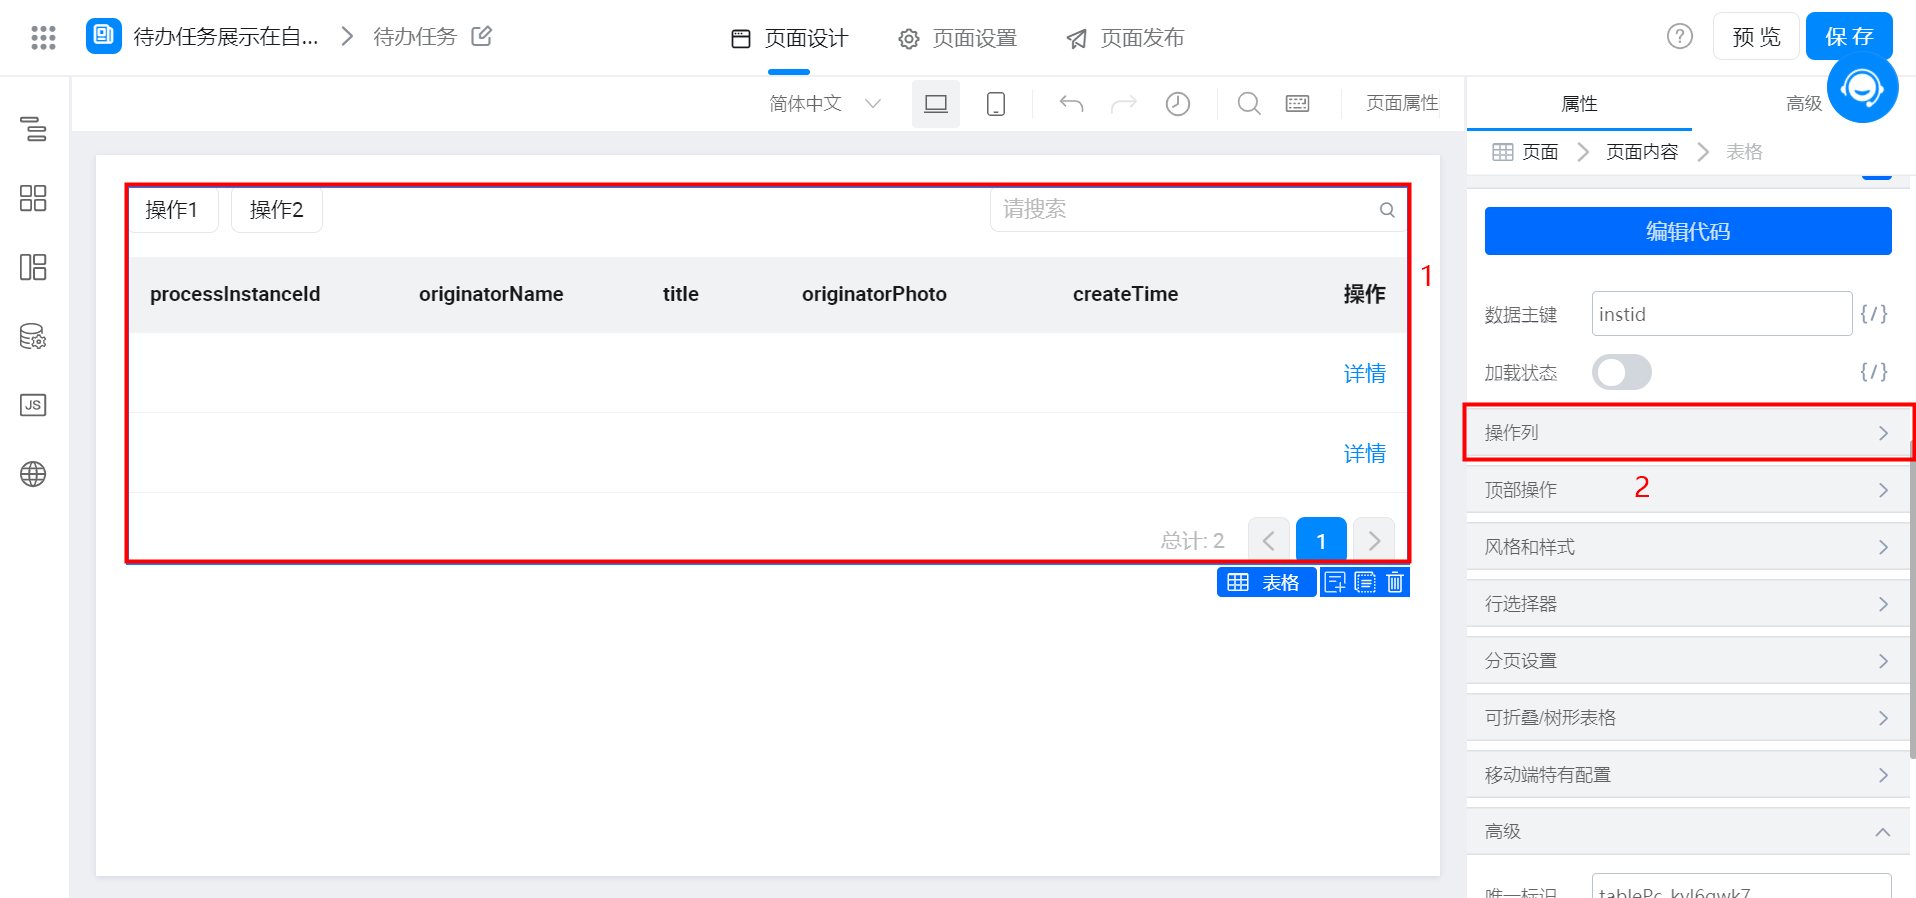Image resolution: width=1916 pixels, height=898 pixels.
Task: Open the 简体中文 language dropdown
Action: coord(825,104)
